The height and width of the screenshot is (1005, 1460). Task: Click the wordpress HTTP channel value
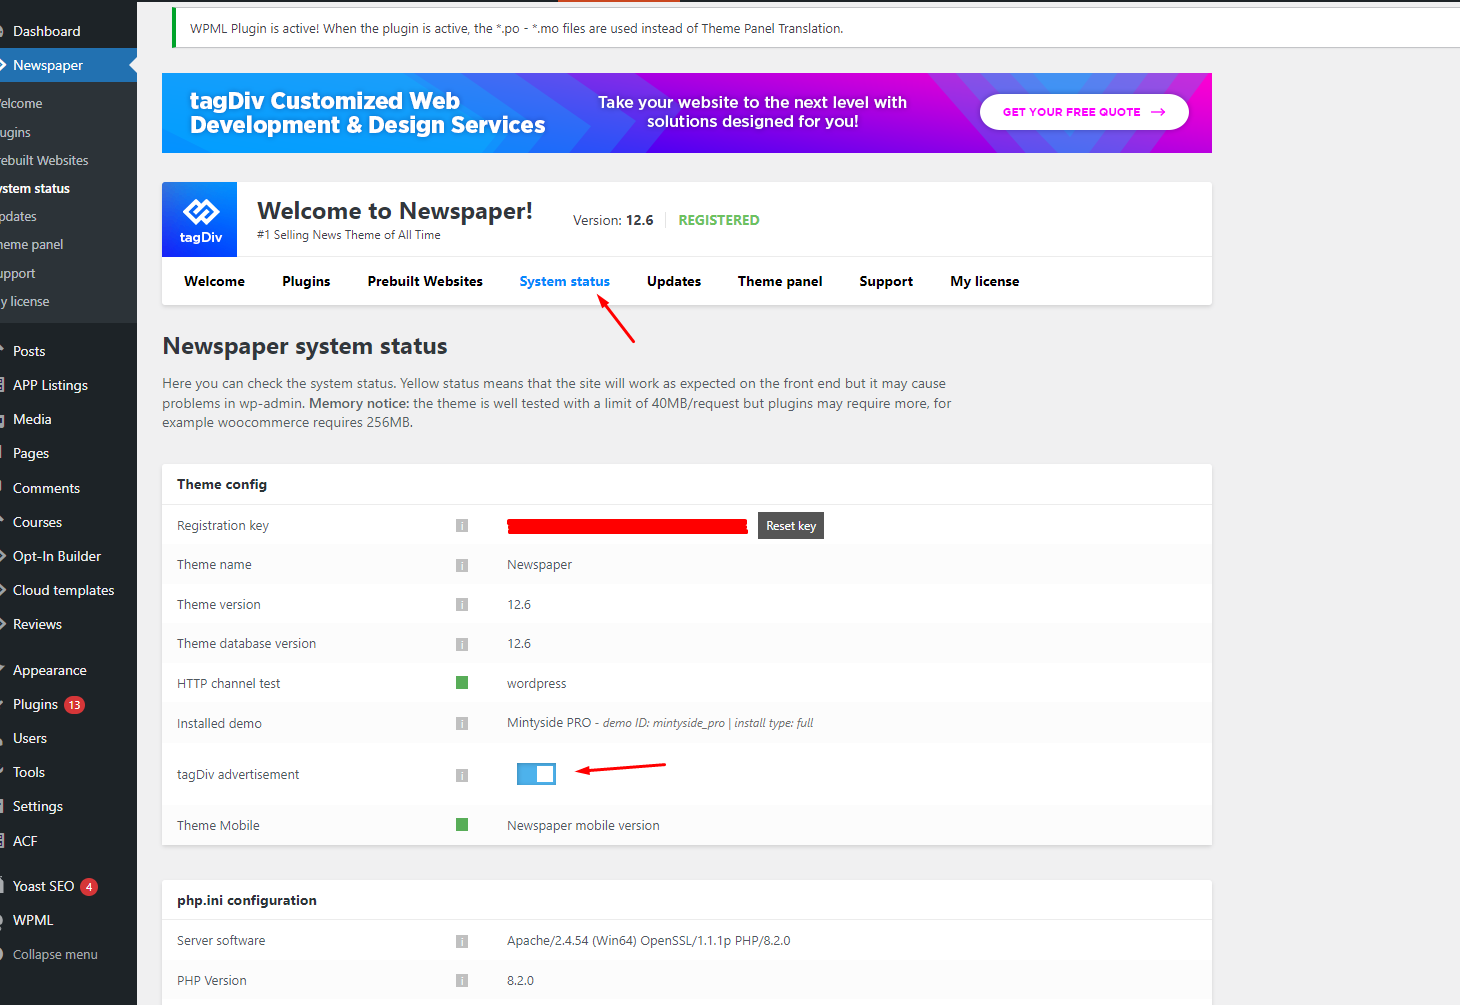[536, 684]
